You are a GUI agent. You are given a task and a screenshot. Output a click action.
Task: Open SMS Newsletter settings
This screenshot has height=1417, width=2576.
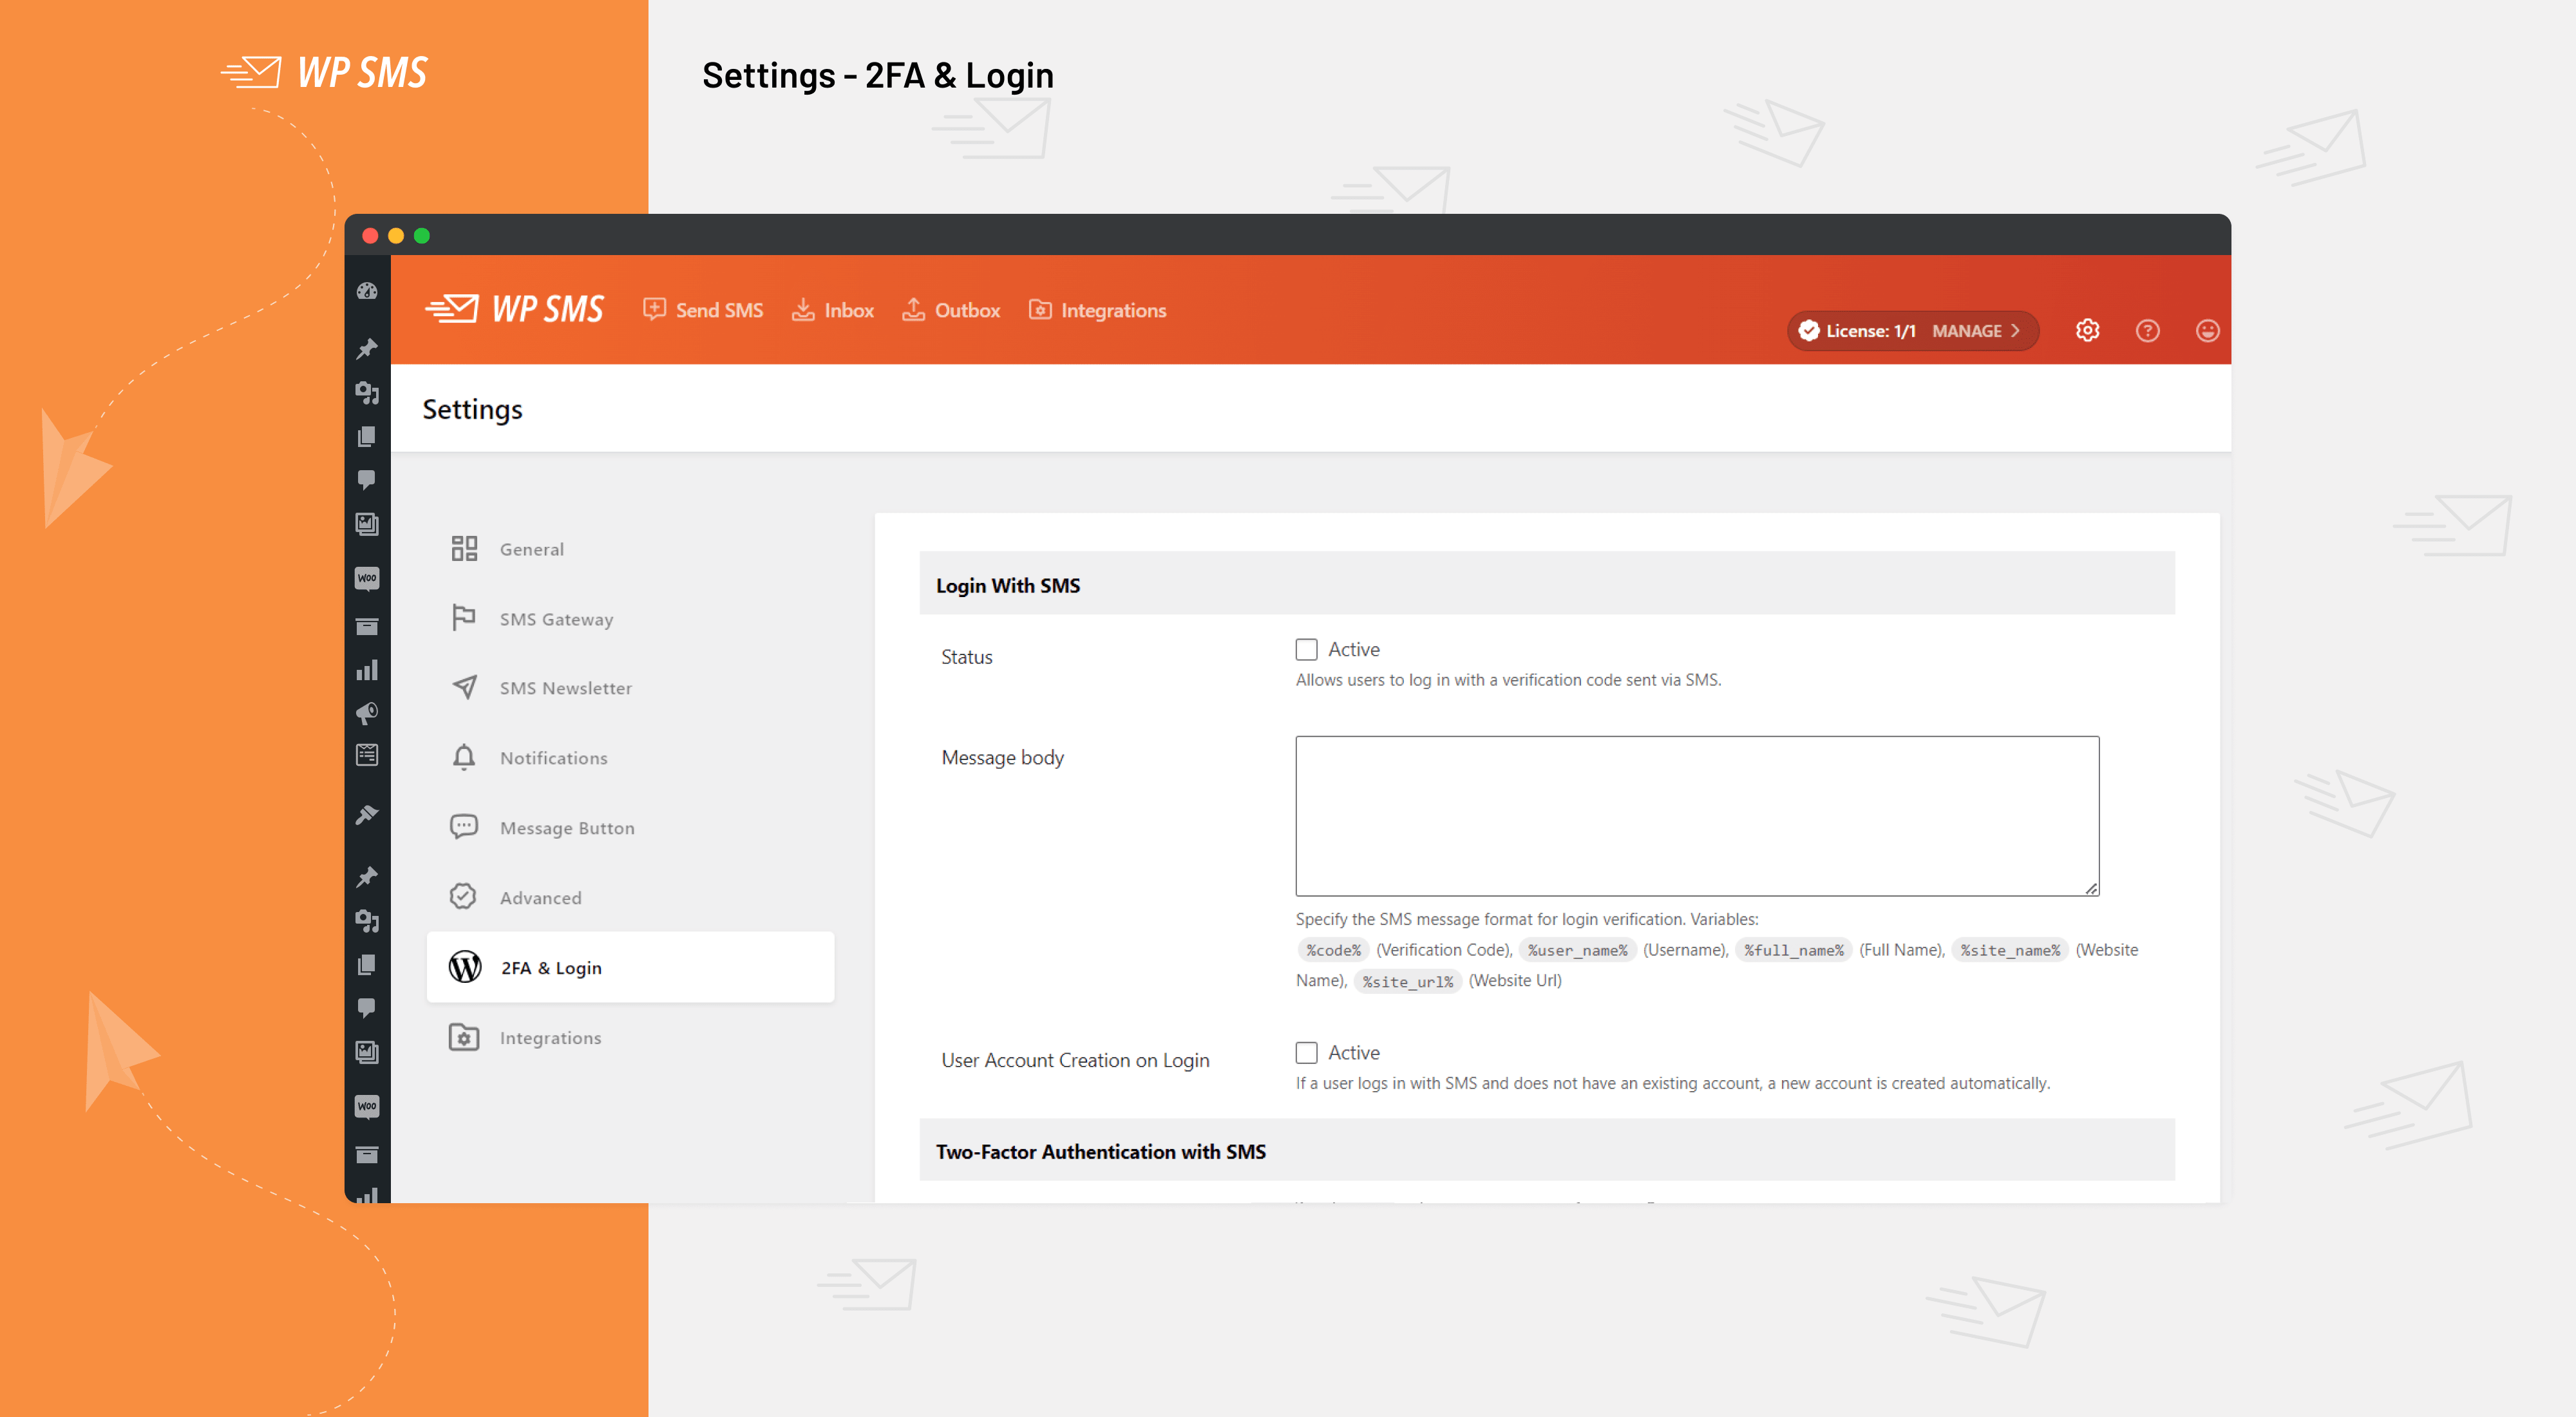[563, 687]
